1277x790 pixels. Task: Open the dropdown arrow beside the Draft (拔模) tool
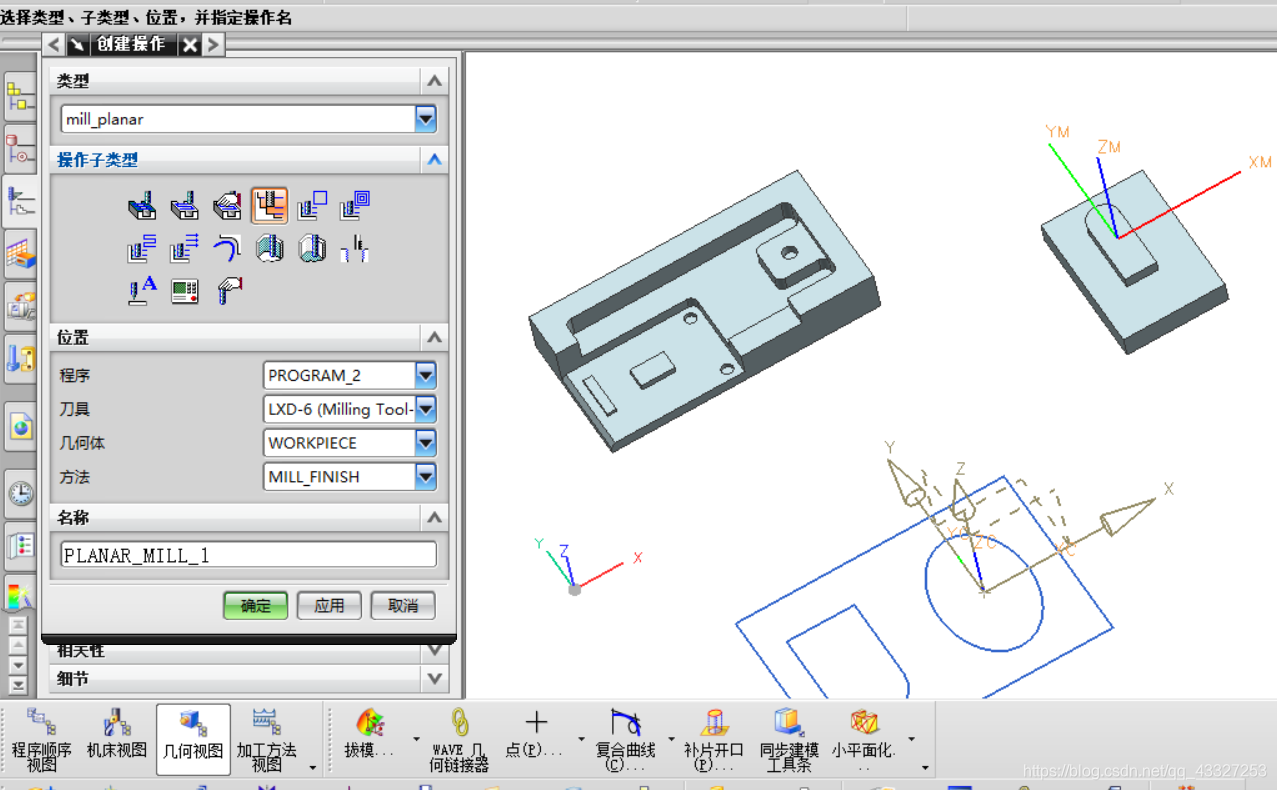(x=416, y=740)
